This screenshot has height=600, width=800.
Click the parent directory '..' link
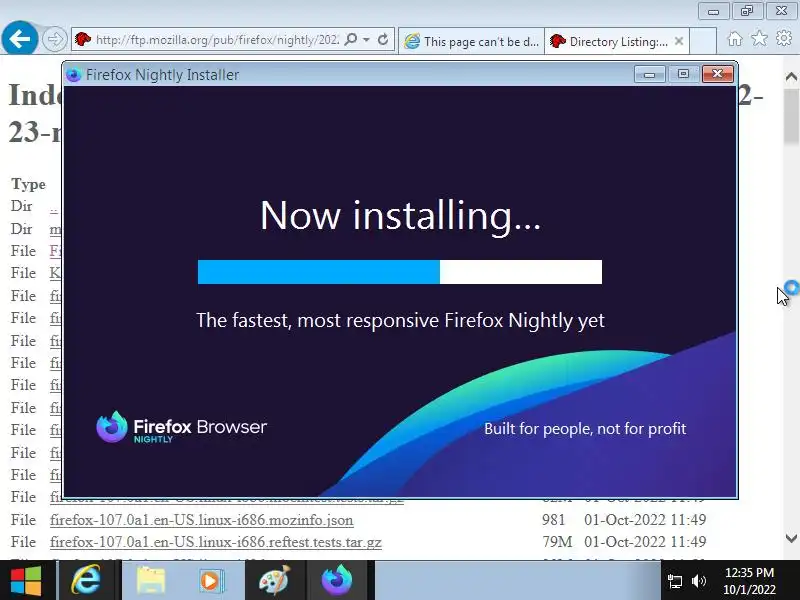(x=54, y=207)
